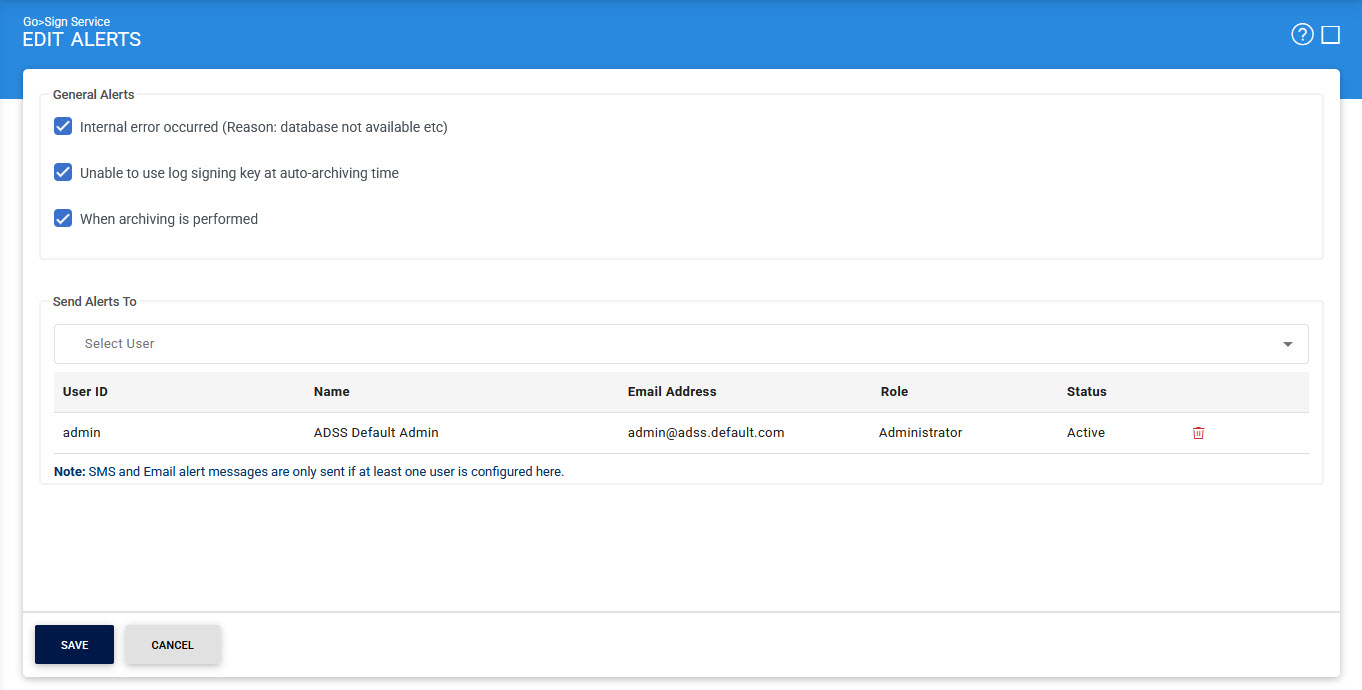This screenshot has width=1362, height=690.
Task: Click the ADSS Default Admin name cell
Action: (x=376, y=433)
